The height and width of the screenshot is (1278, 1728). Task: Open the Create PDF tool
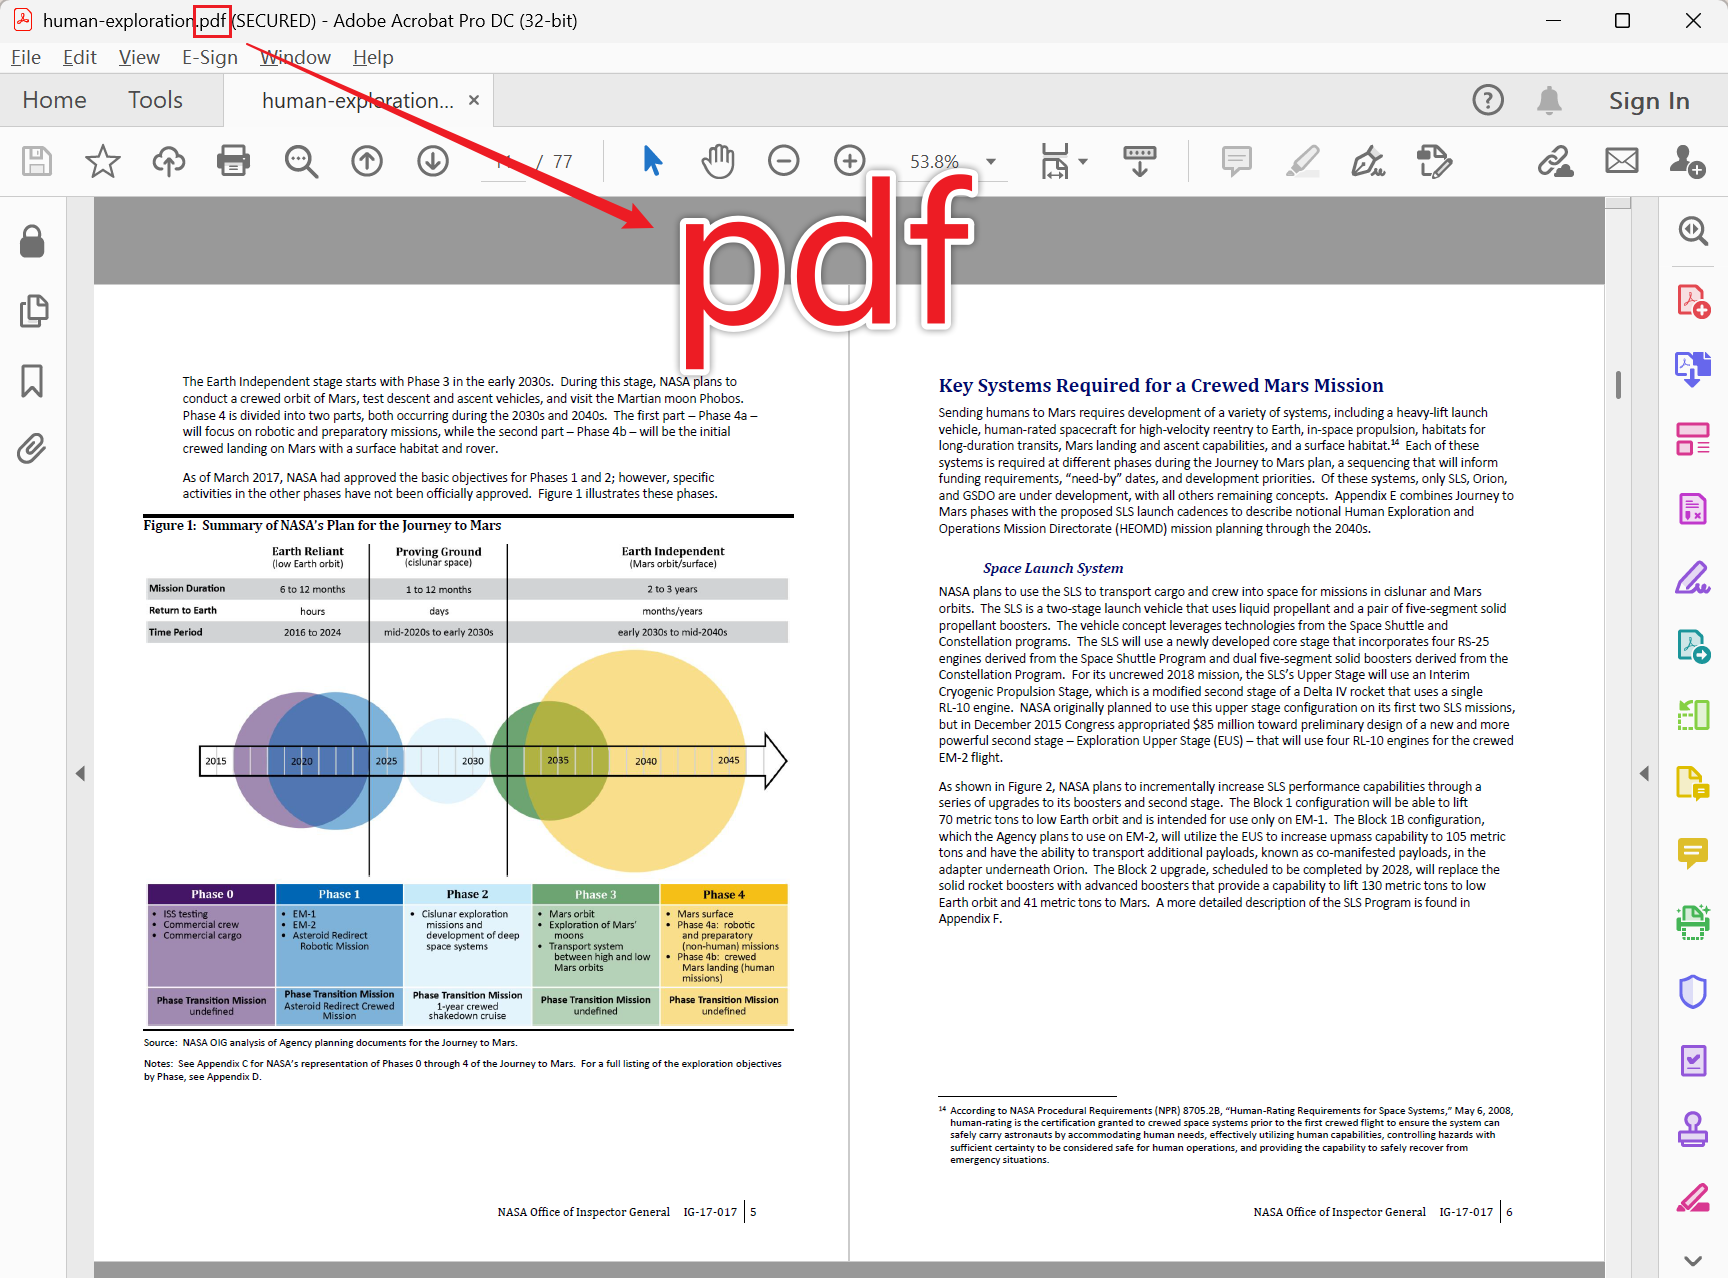[1693, 300]
